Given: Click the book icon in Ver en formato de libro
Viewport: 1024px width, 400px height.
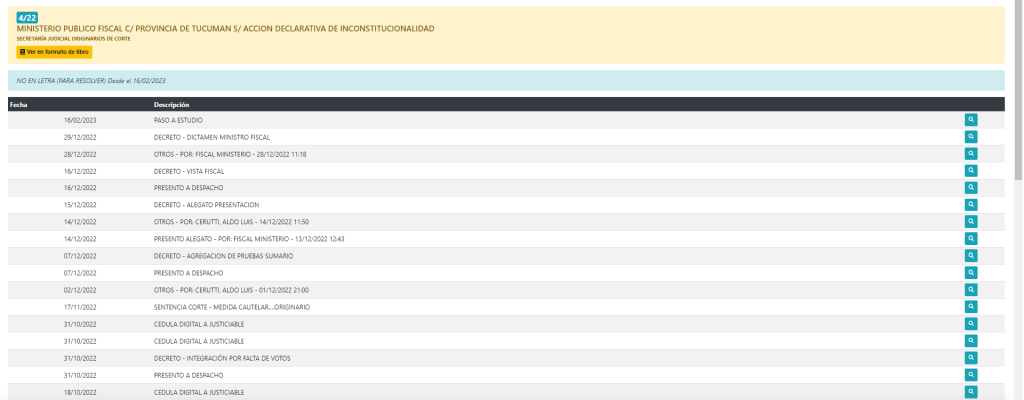Looking at the screenshot, I should click(23, 51).
